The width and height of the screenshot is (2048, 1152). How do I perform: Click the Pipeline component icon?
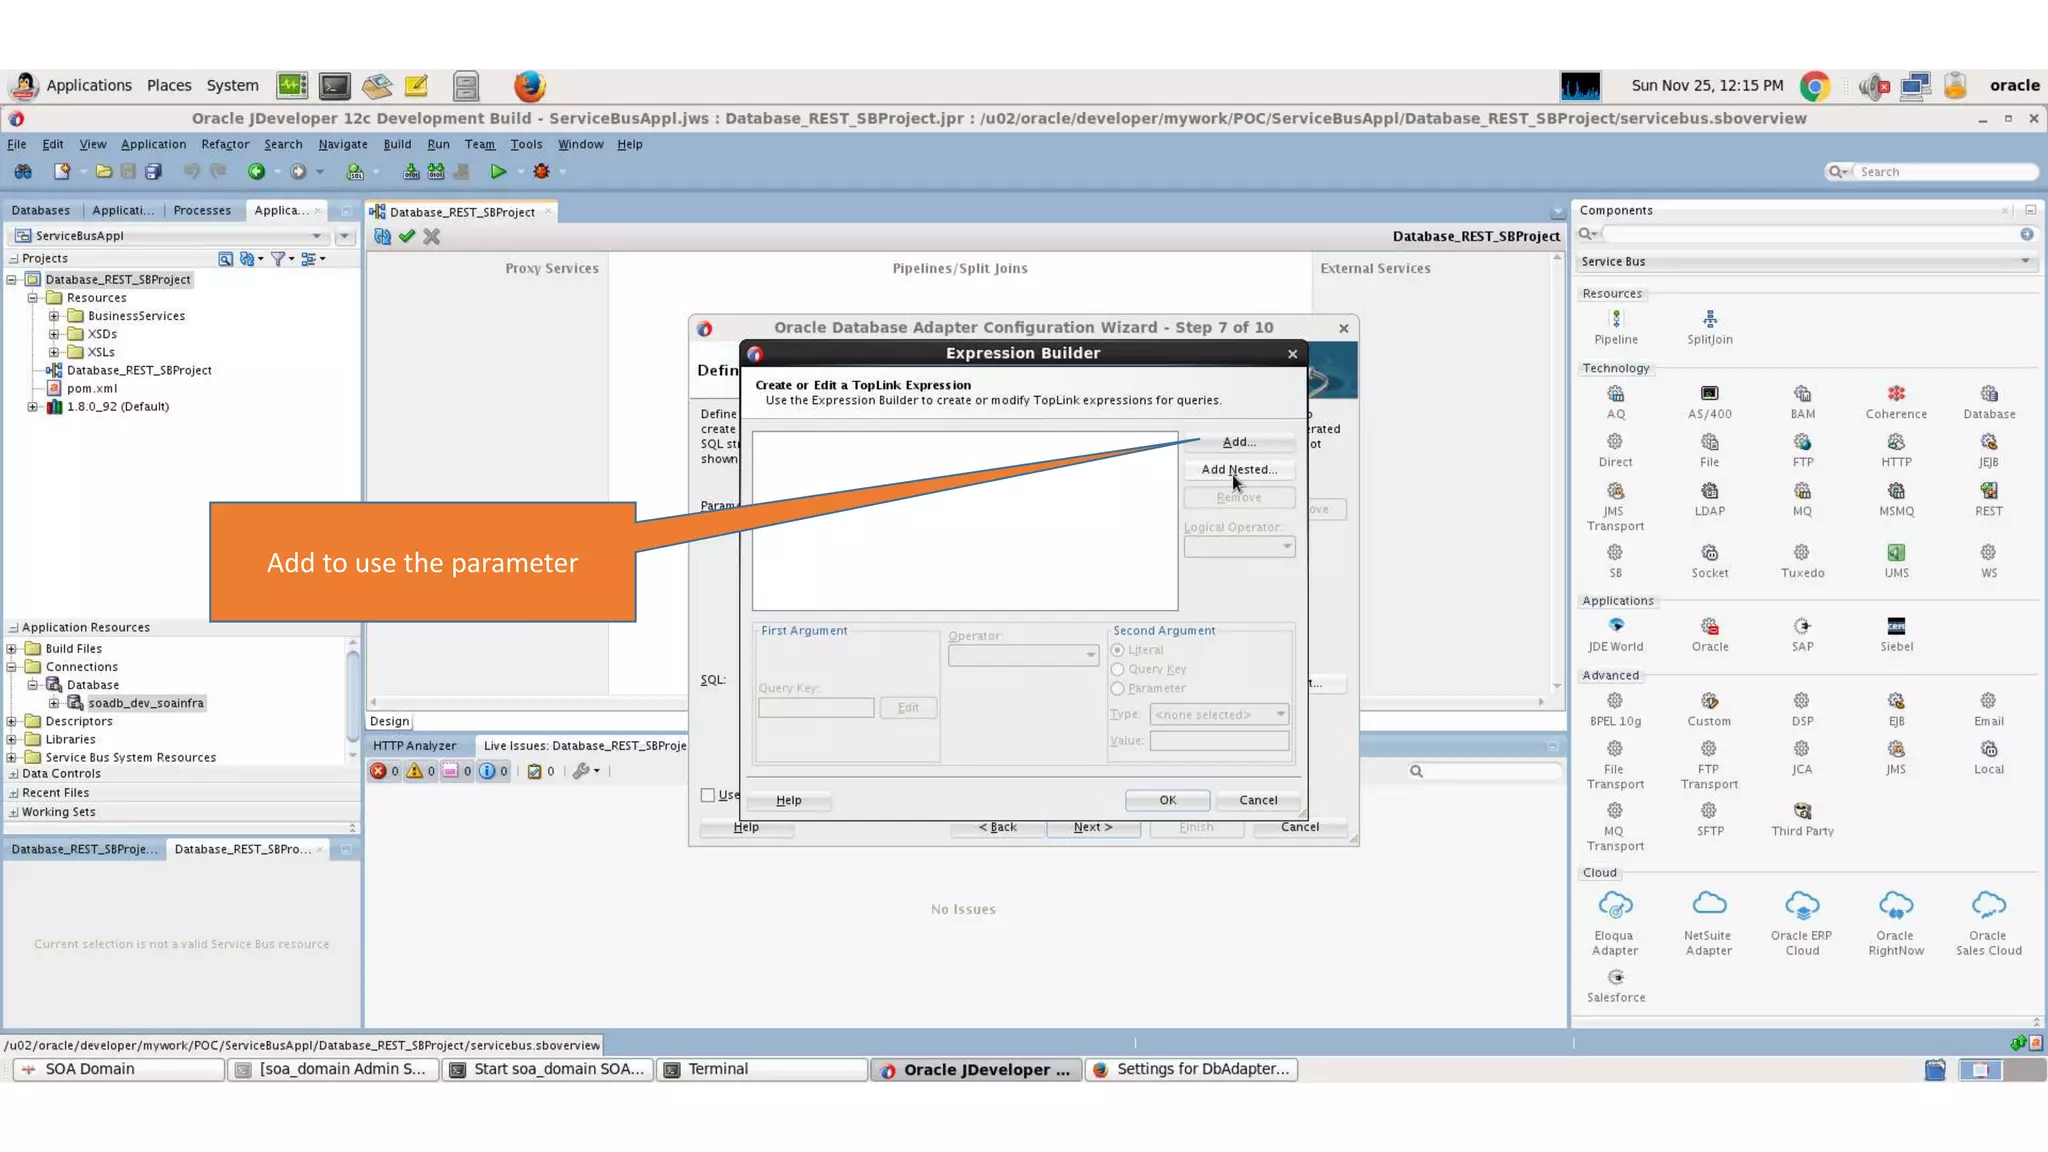tap(1615, 320)
